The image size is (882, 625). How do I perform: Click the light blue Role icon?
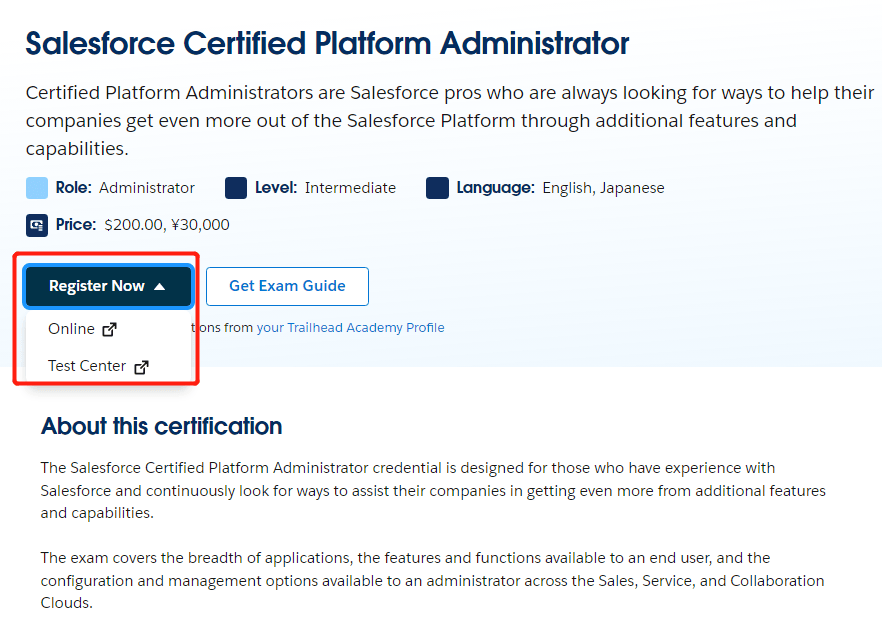tap(37, 188)
